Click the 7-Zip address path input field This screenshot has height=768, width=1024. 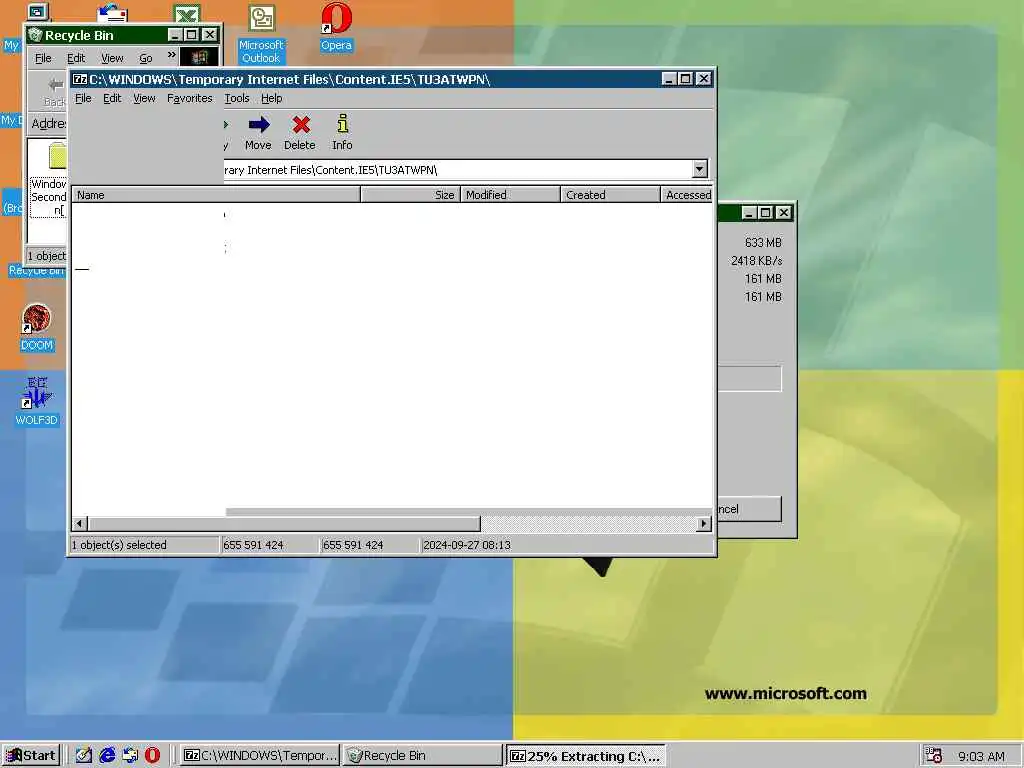tap(458, 170)
